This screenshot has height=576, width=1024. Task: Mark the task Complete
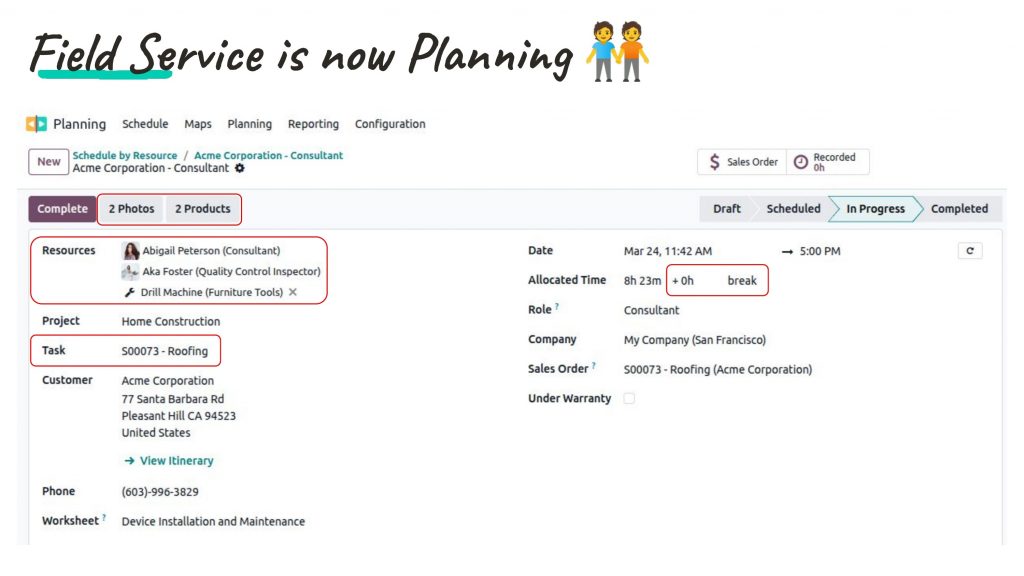click(x=61, y=208)
